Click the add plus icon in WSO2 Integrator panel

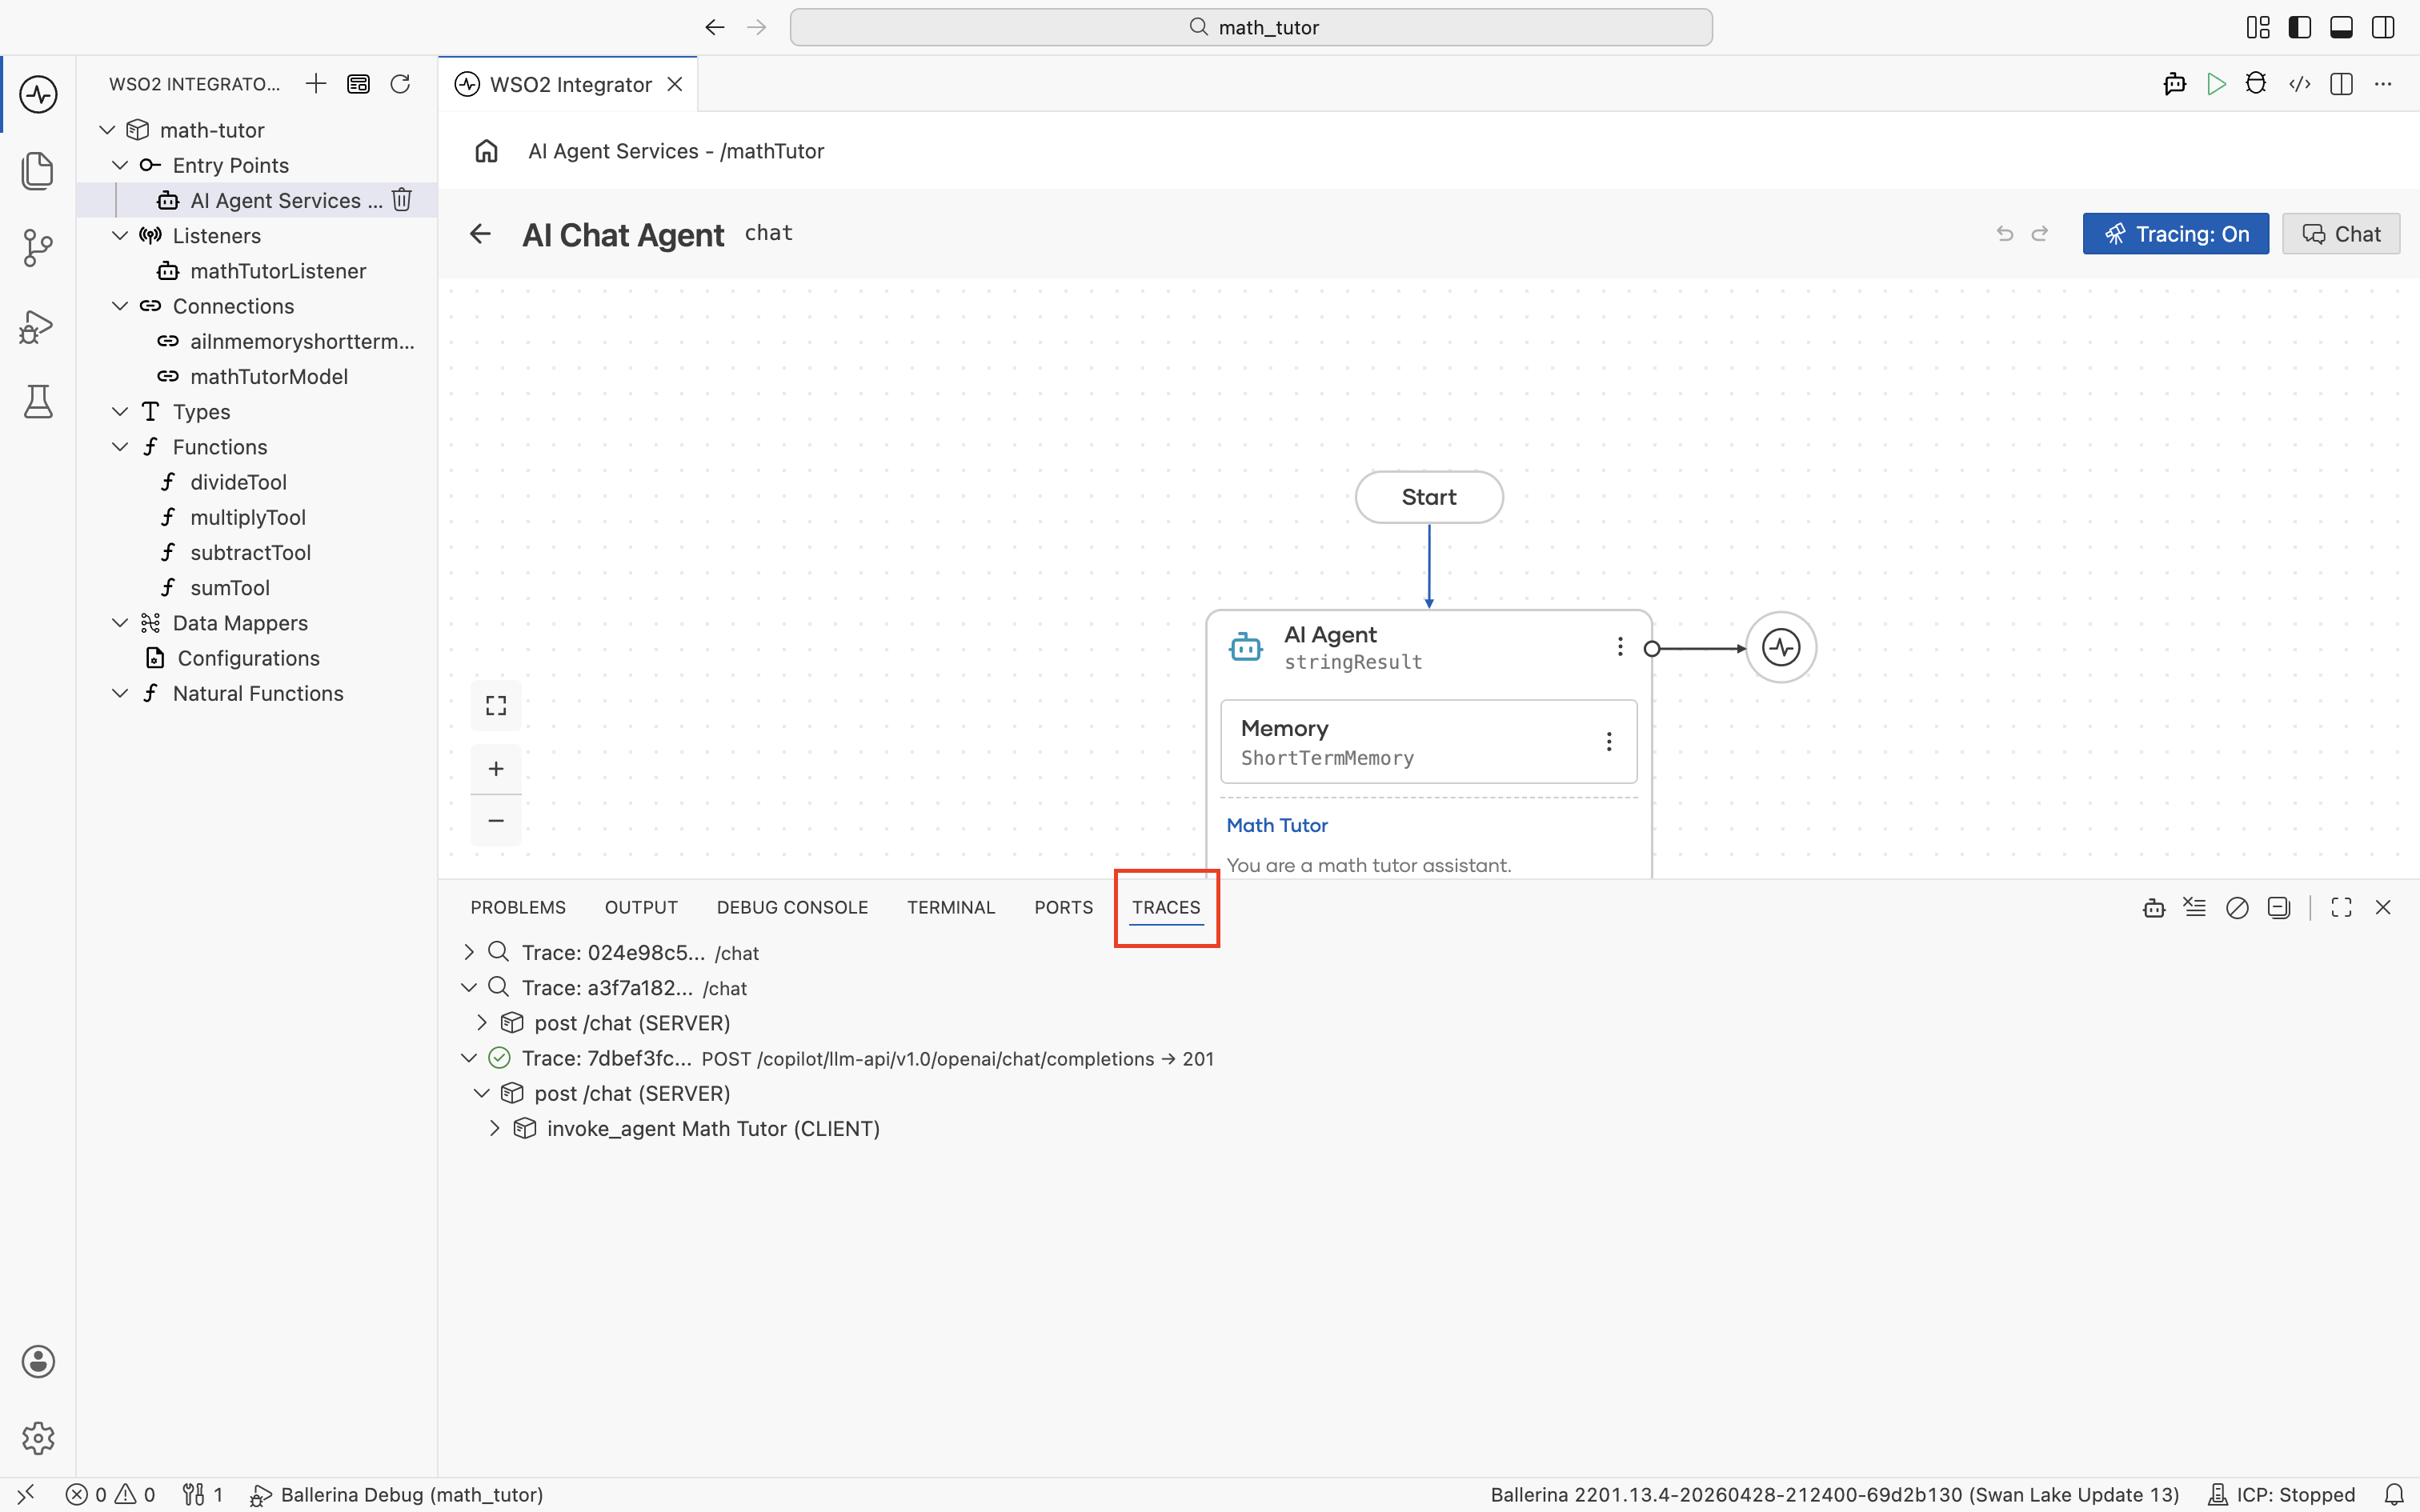click(x=316, y=84)
